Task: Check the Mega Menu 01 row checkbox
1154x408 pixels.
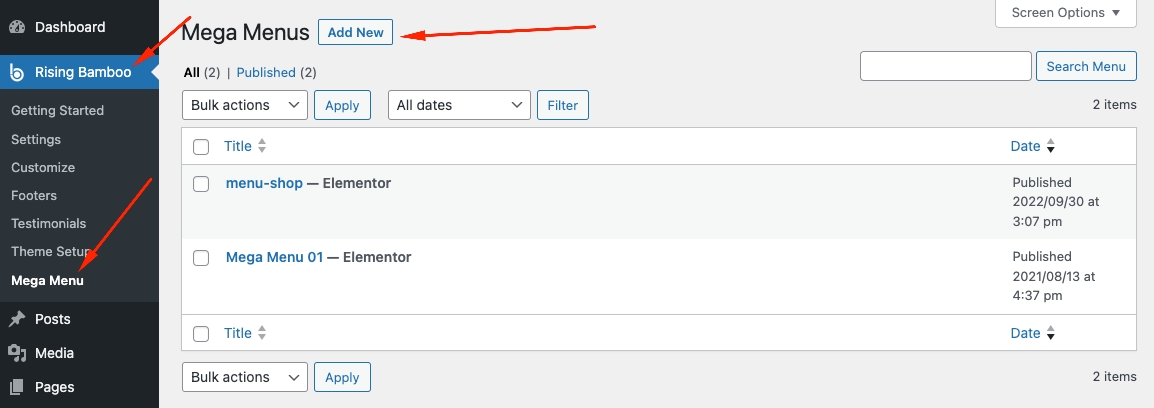Action: [x=201, y=258]
